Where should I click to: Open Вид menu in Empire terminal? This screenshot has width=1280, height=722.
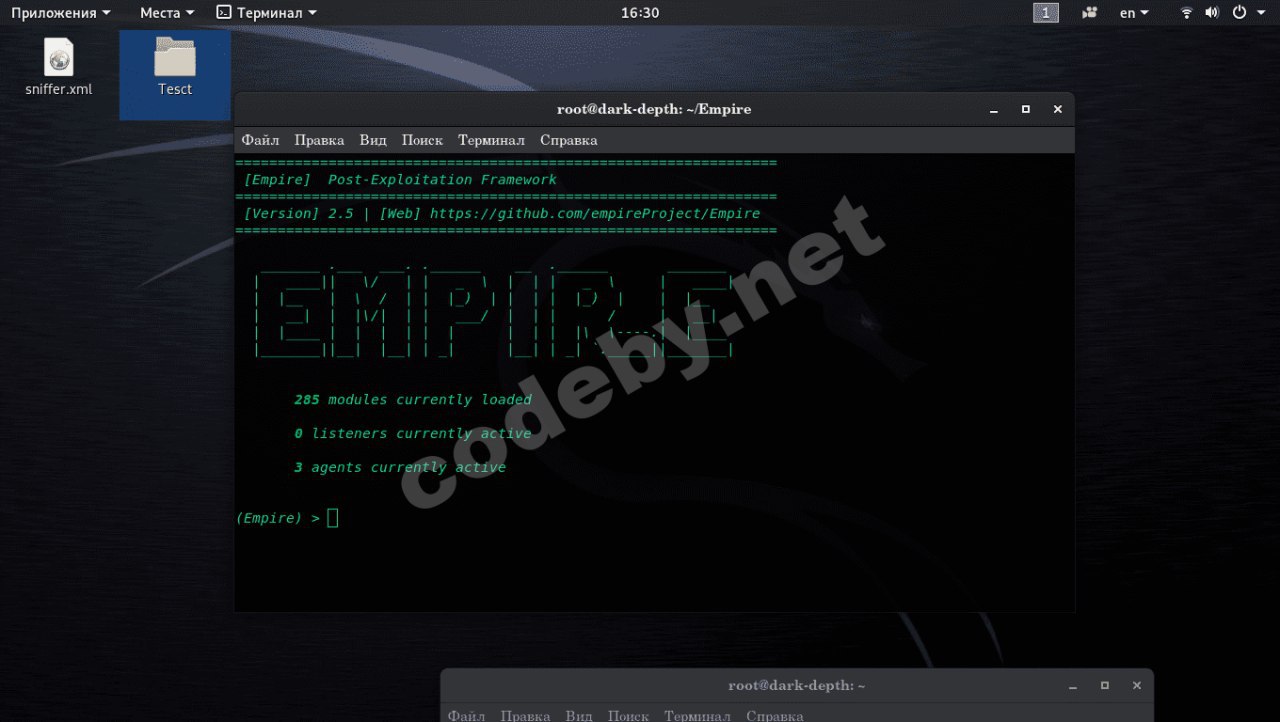coord(373,140)
